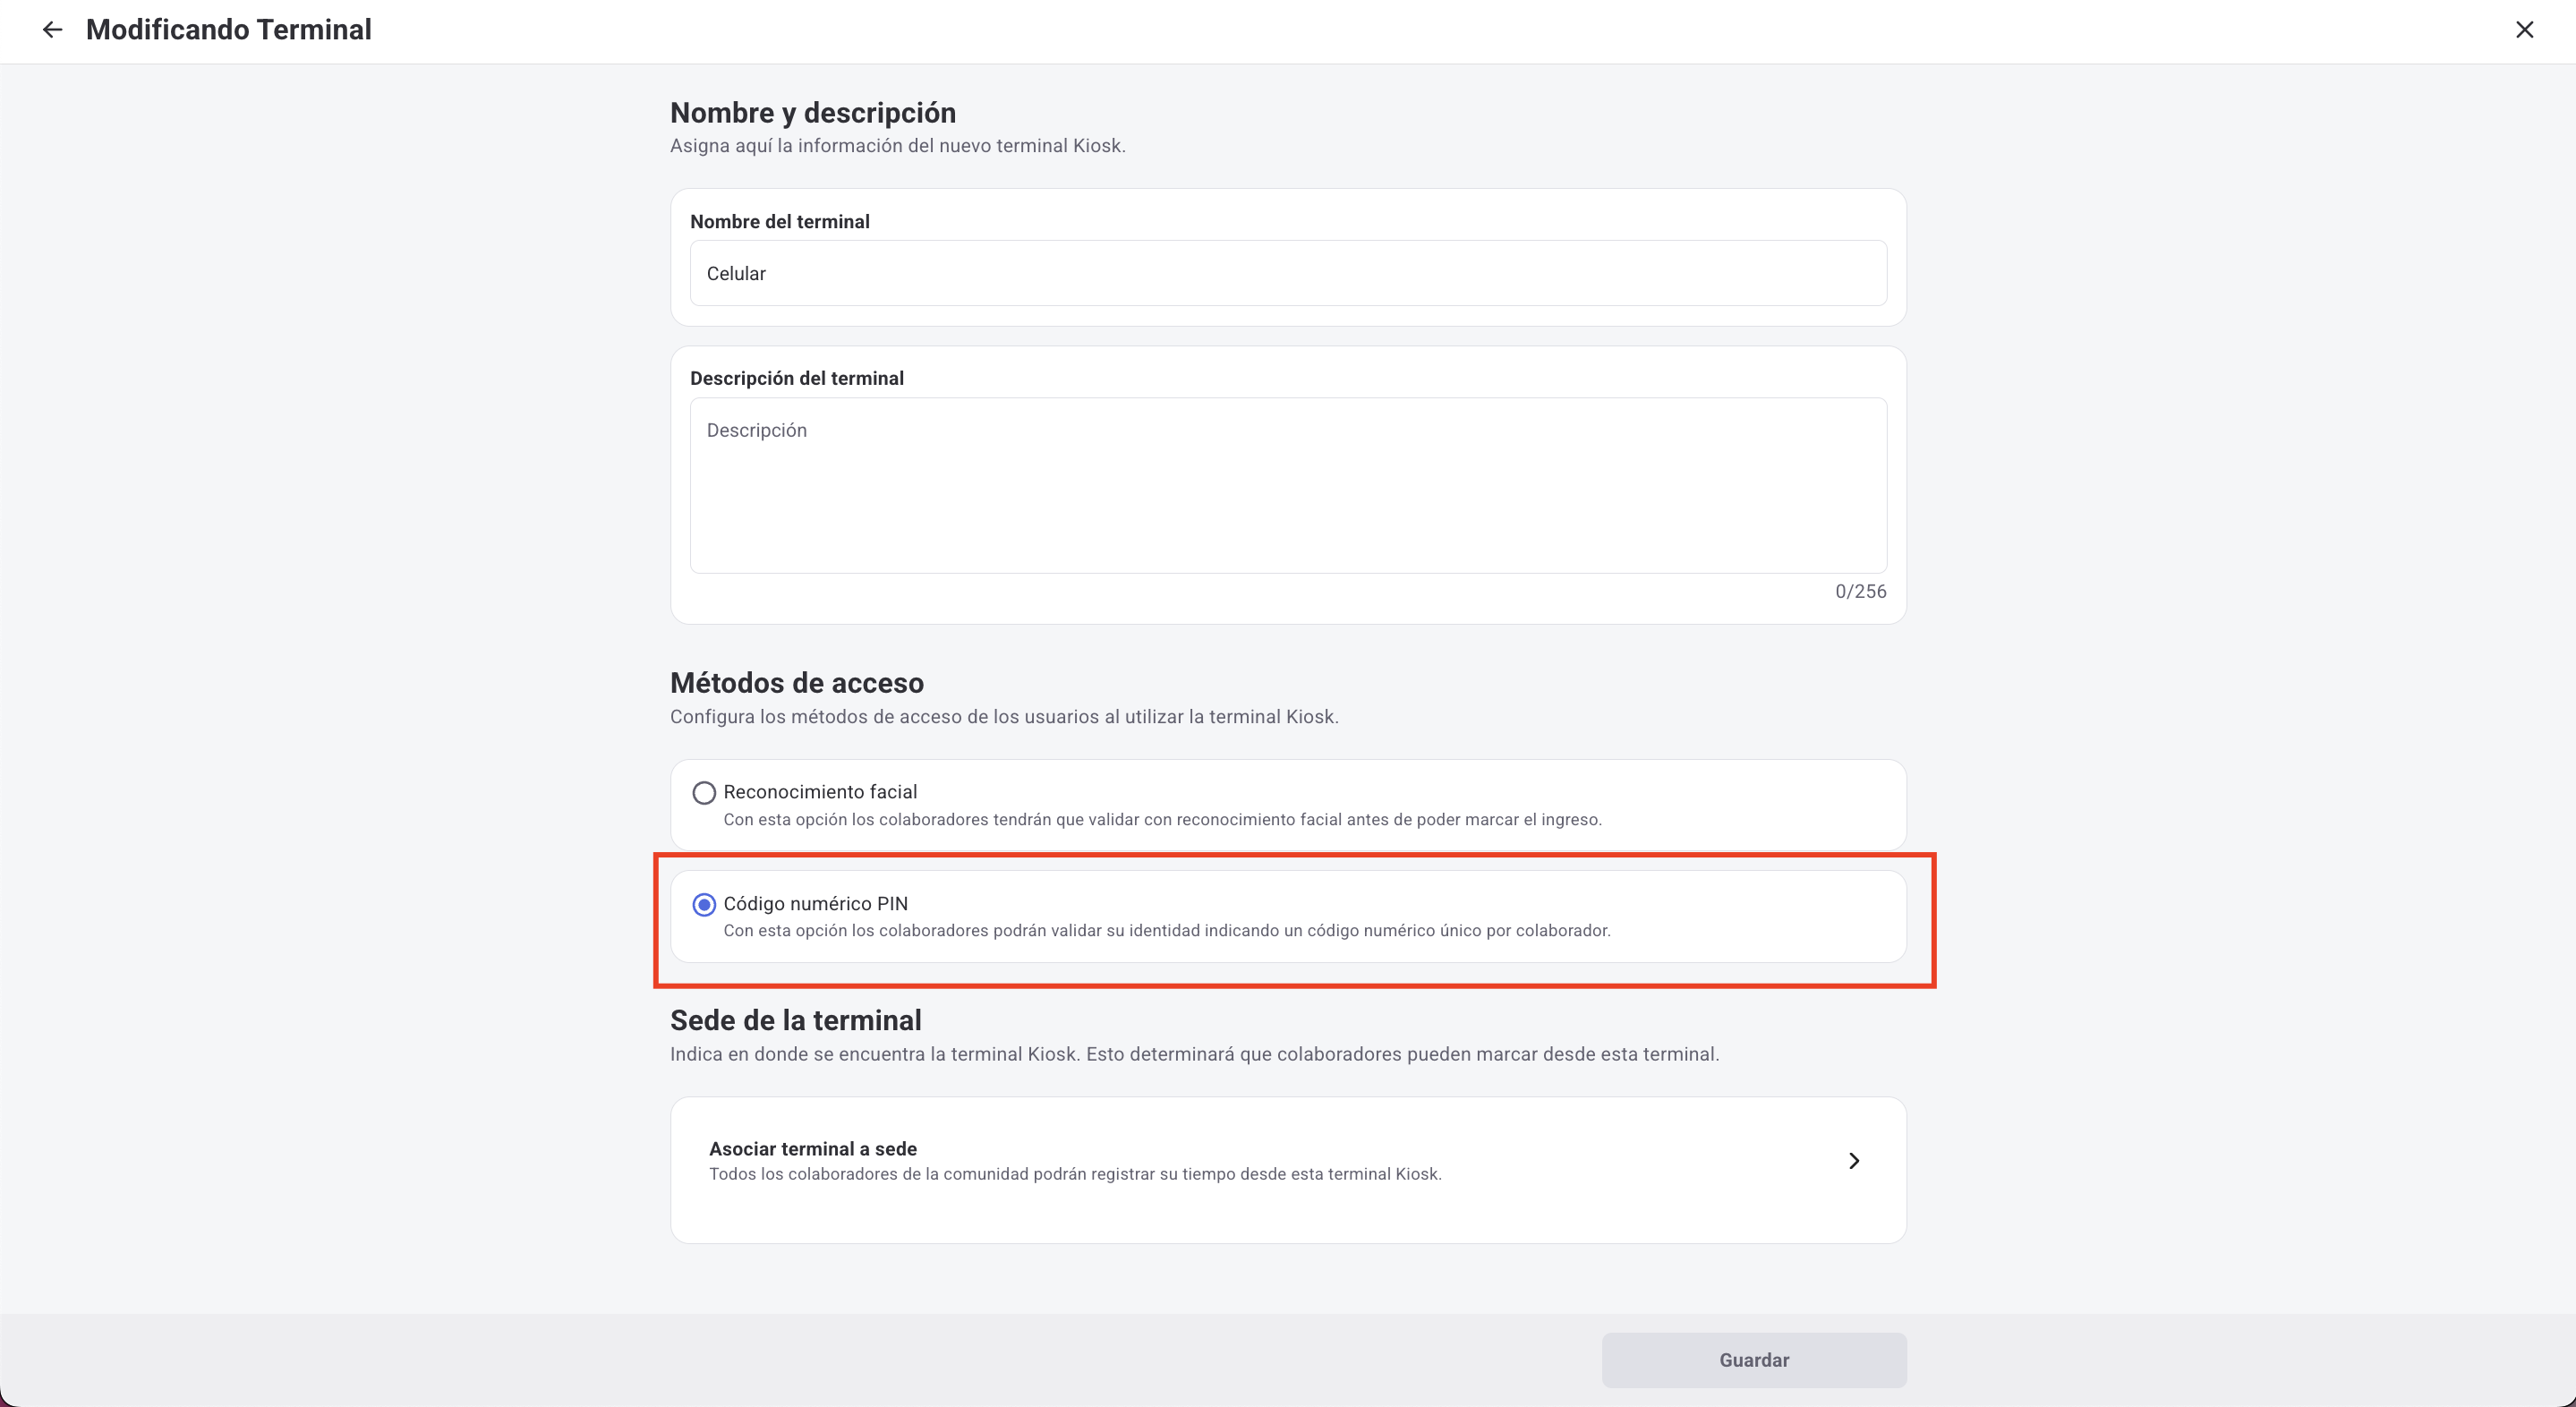Click the Descripción del terminal label
2576x1407 pixels.
point(796,378)
